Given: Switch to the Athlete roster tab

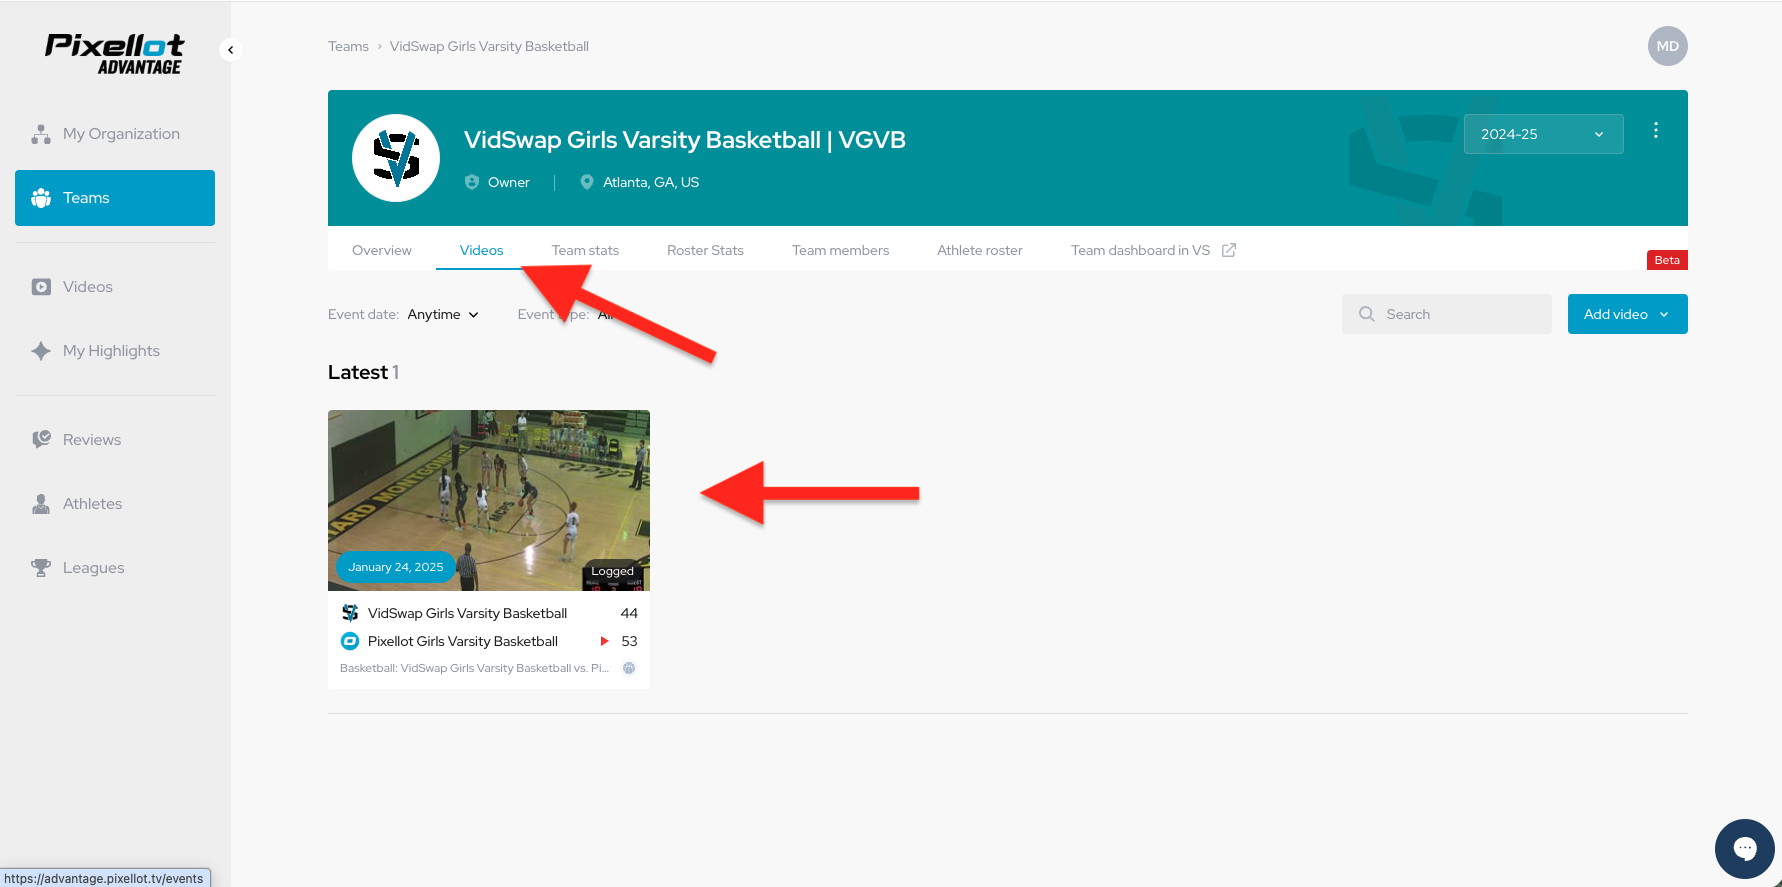Looking at the screenshot, I should point(979,250).
